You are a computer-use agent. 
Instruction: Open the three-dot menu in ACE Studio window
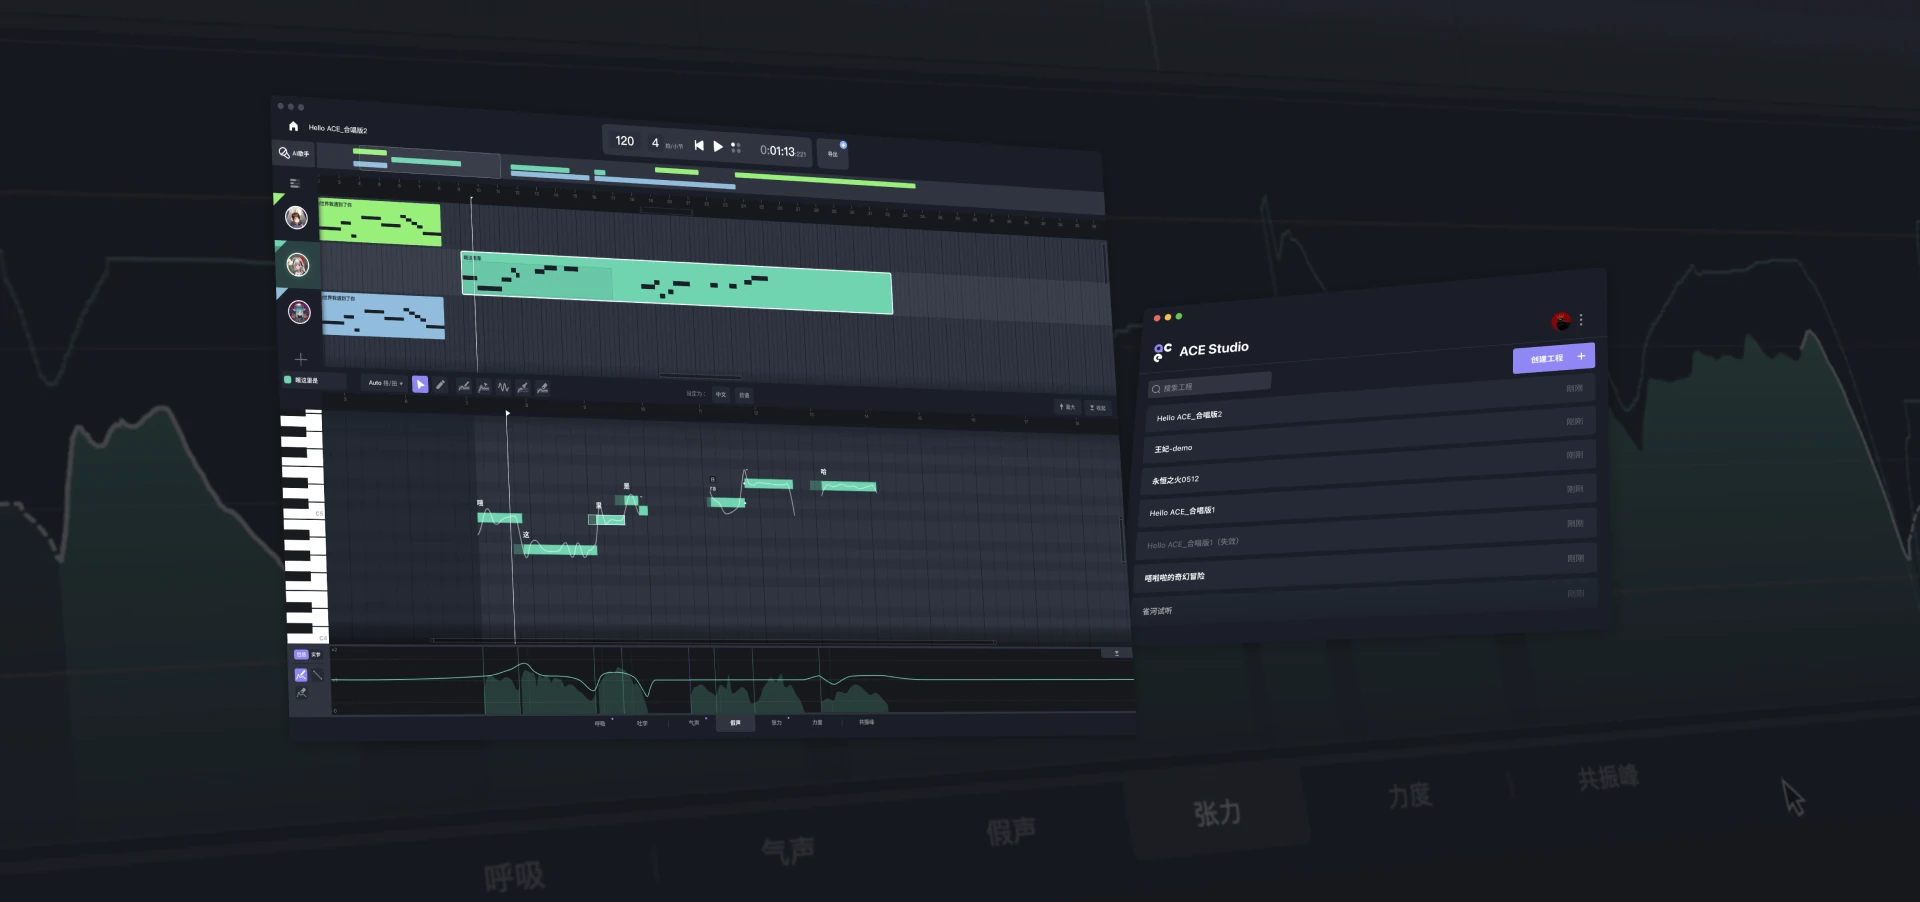click(1581, 320)
